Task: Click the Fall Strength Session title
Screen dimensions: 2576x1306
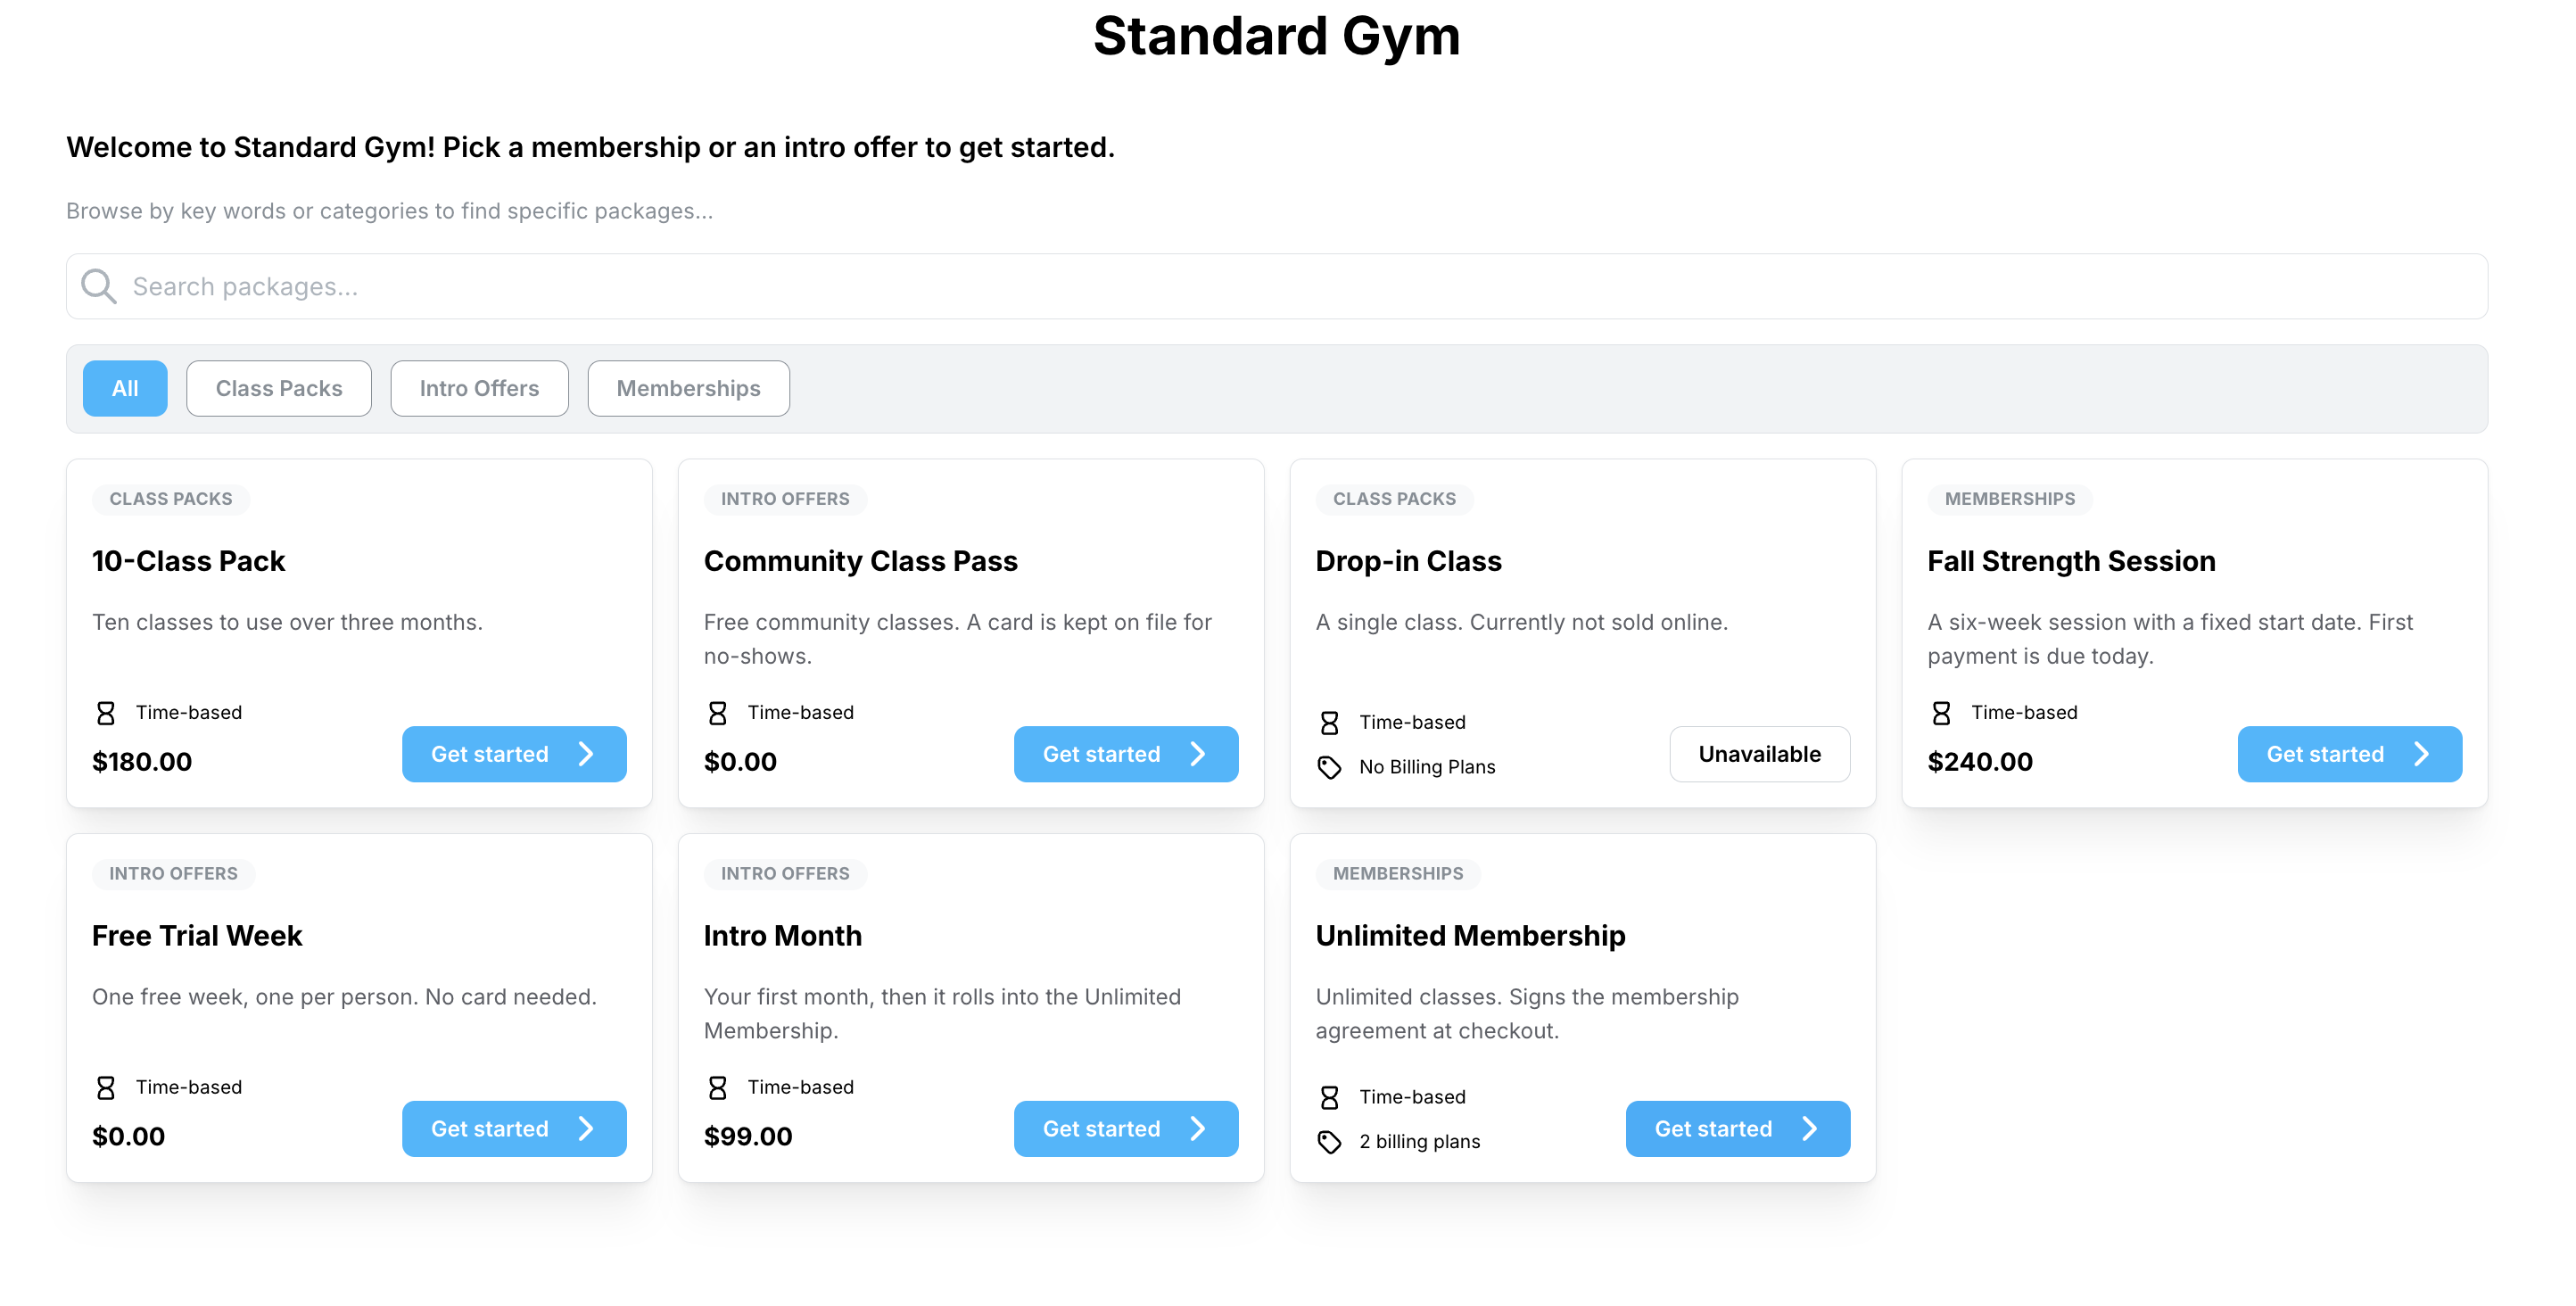Action: (x=2071, y=562)
